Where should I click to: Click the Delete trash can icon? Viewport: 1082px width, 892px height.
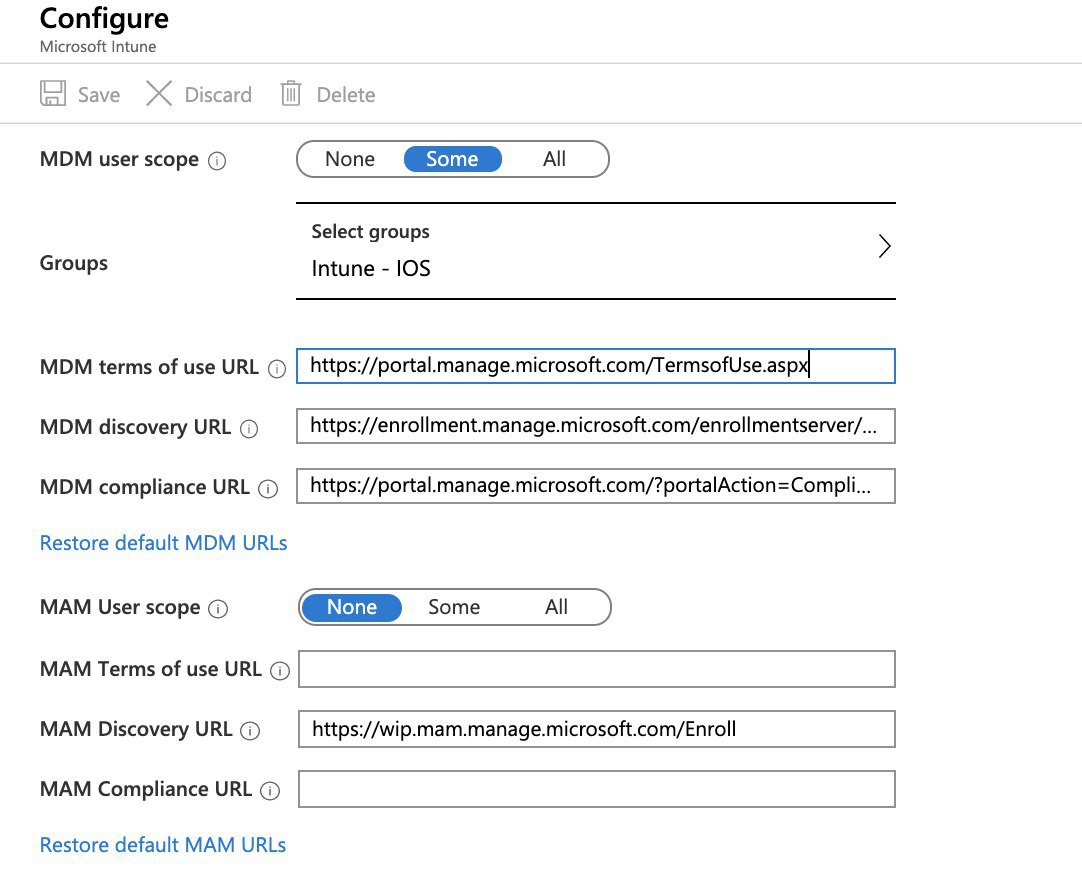point(291,93)
